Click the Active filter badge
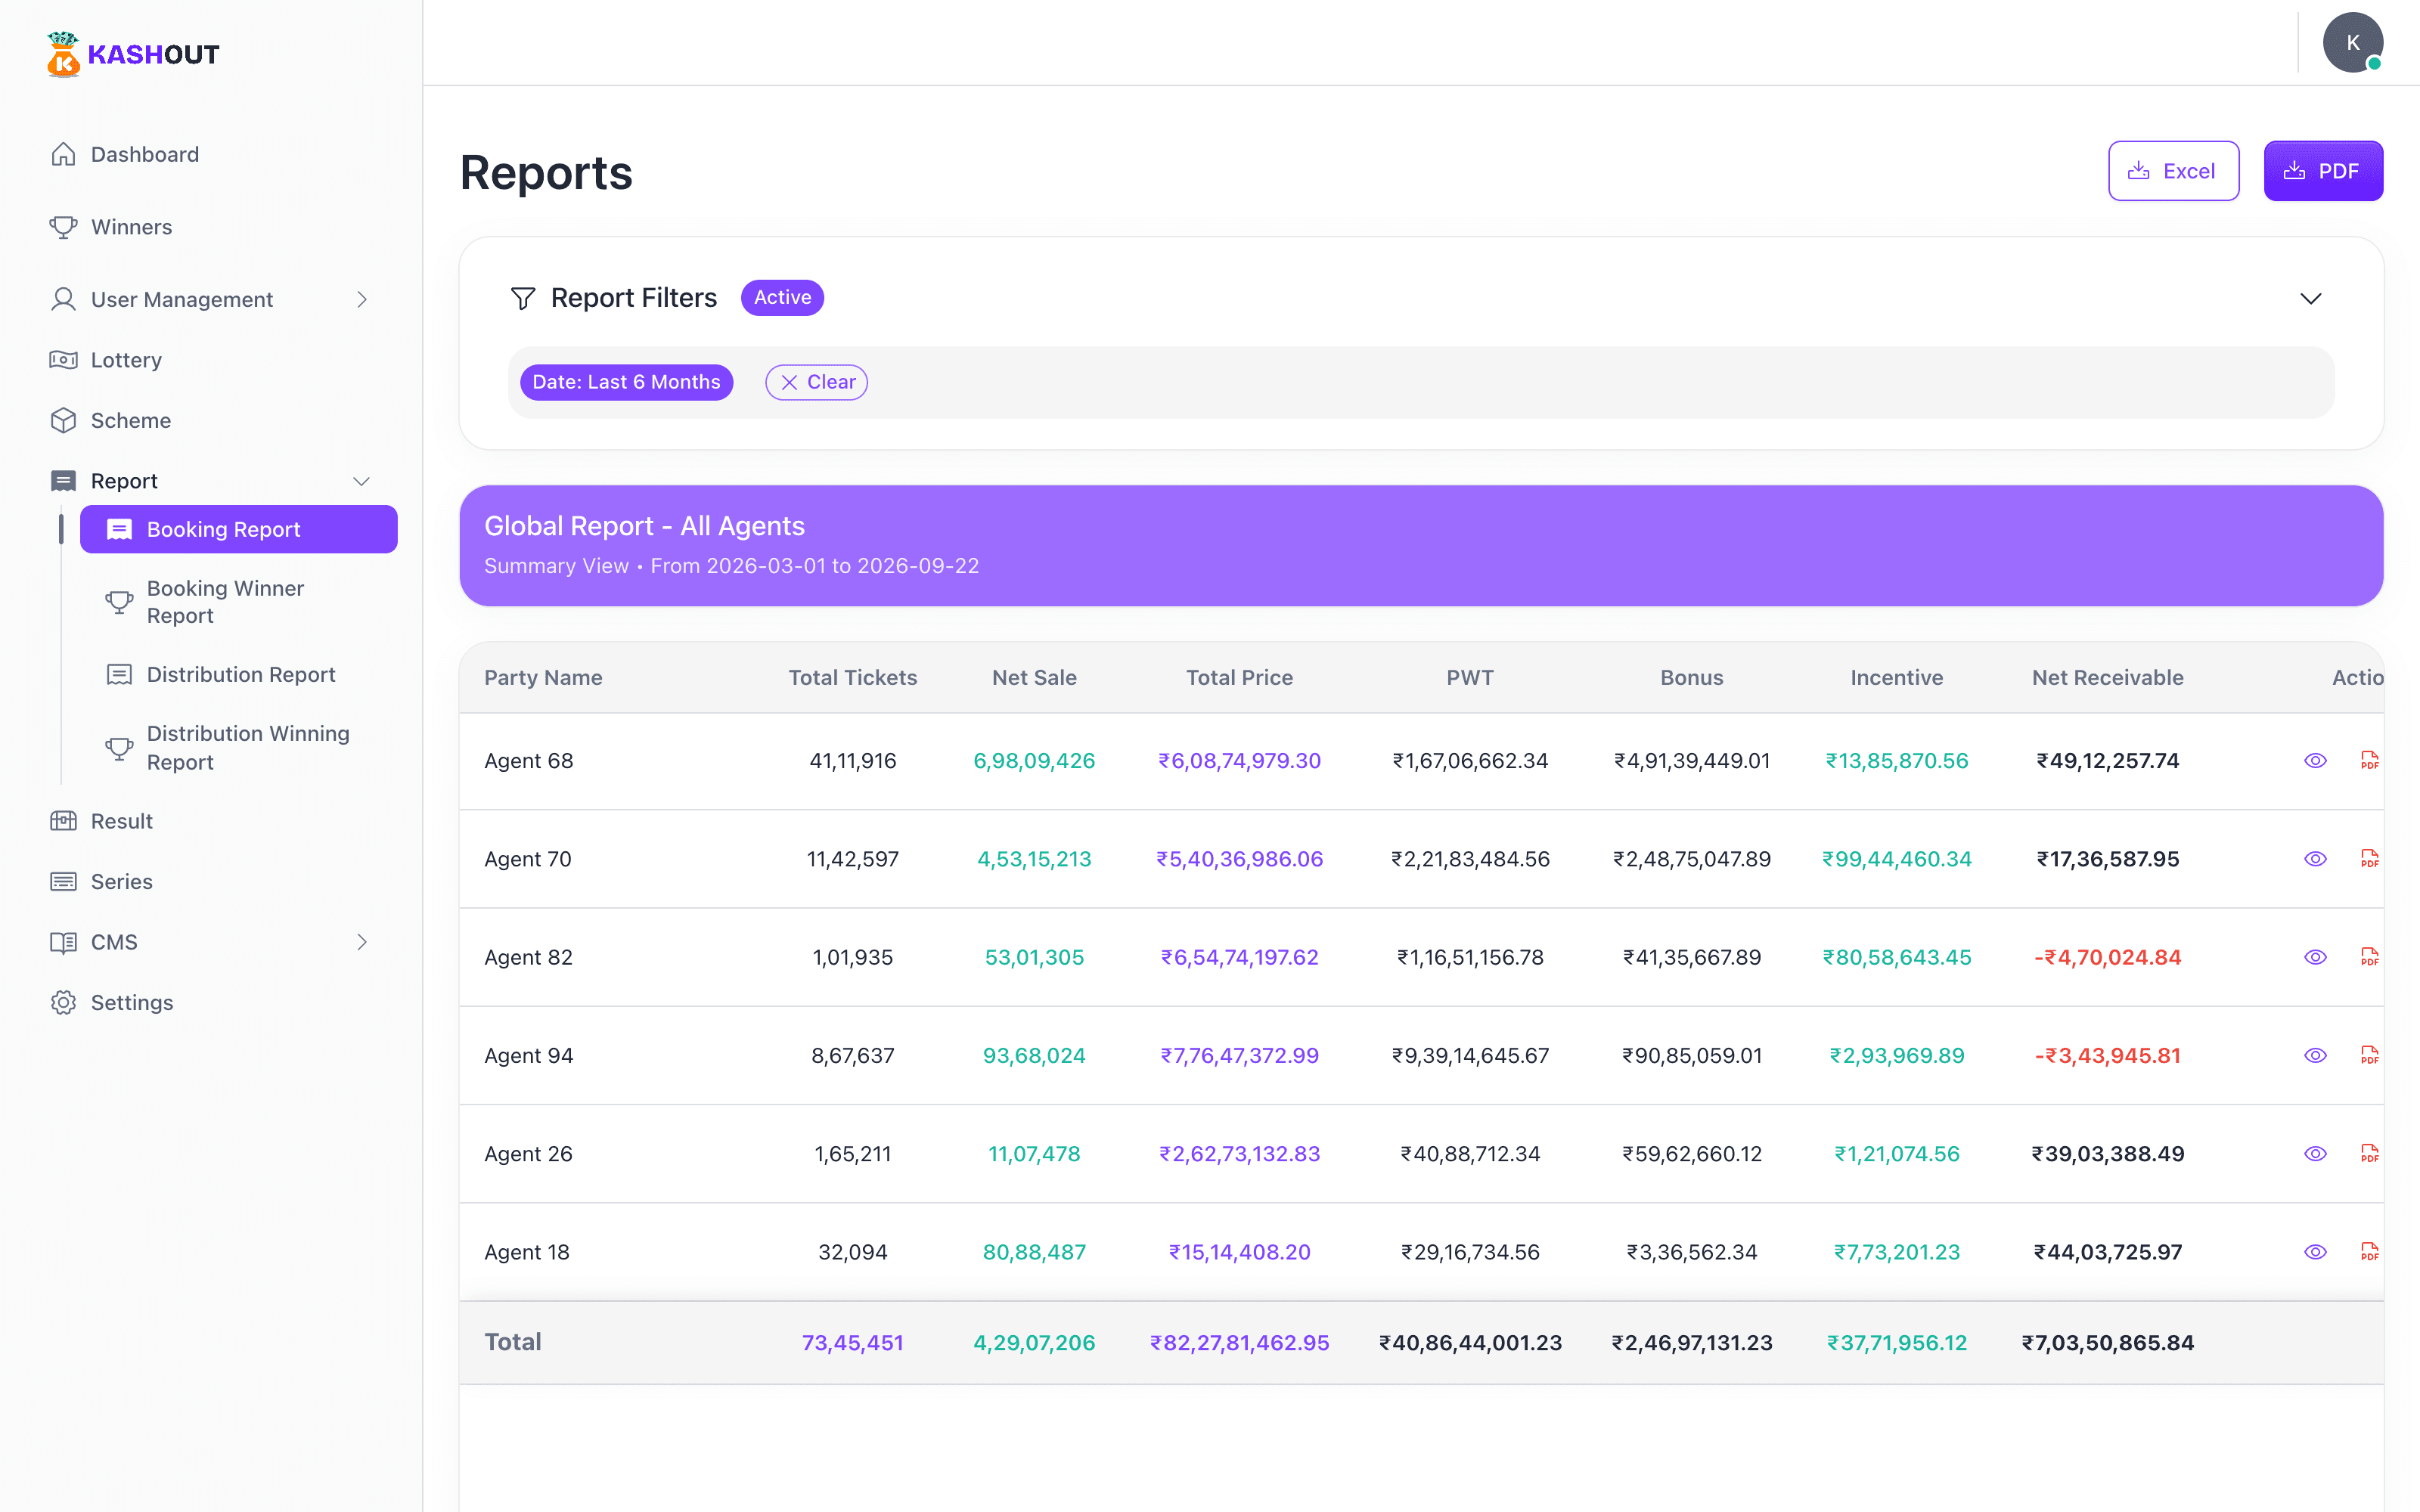The width and height of the screenshot is (2420, 1512). pos(782,298)
